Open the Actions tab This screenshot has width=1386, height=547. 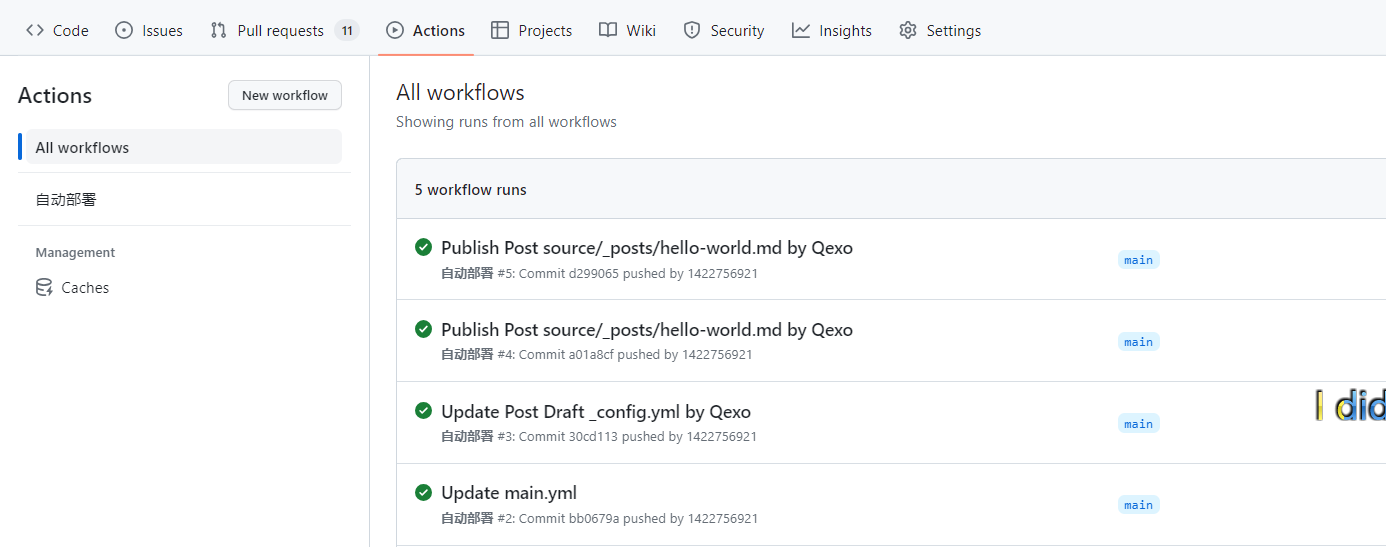[x=426, y=30]
